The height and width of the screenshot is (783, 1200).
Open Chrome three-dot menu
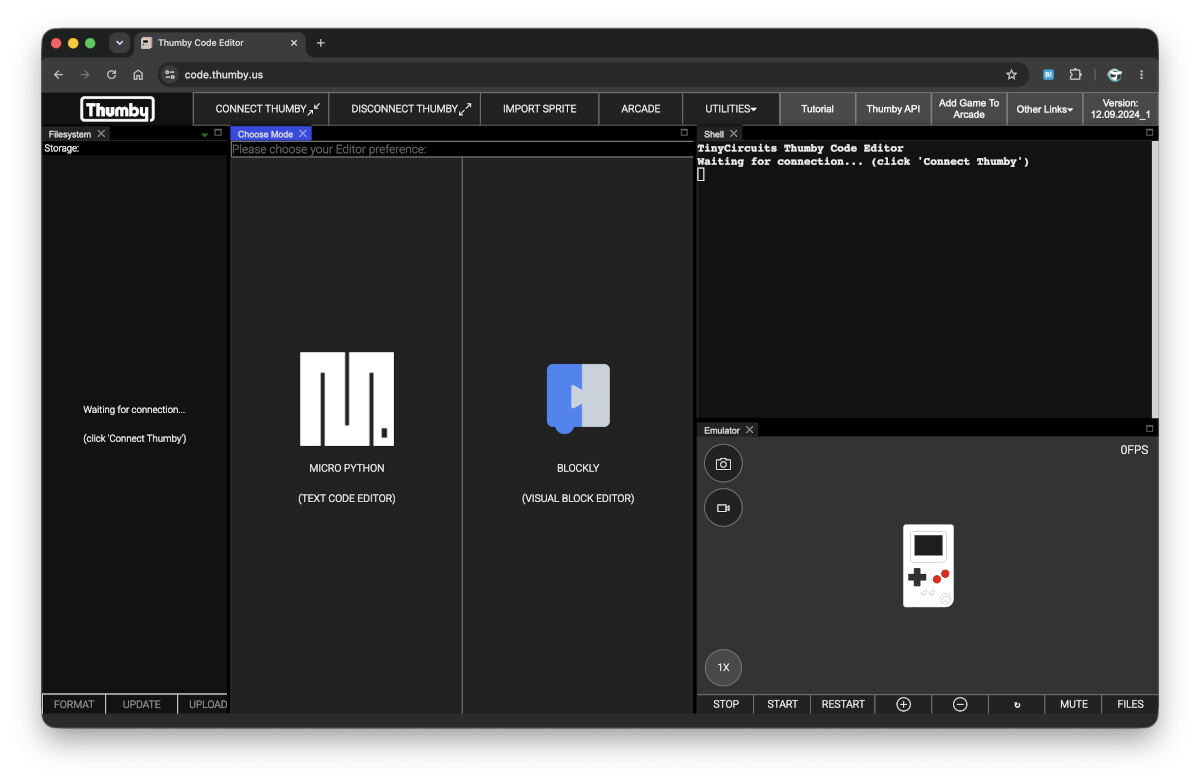coord(1141,74)
